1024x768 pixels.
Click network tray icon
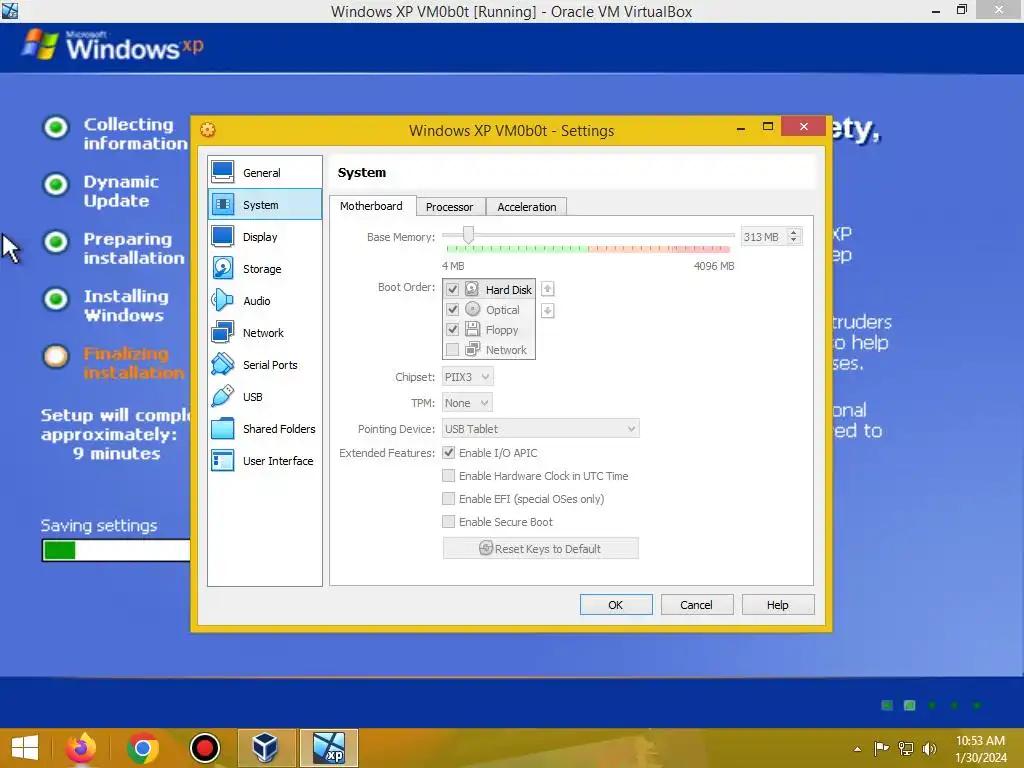906,748
